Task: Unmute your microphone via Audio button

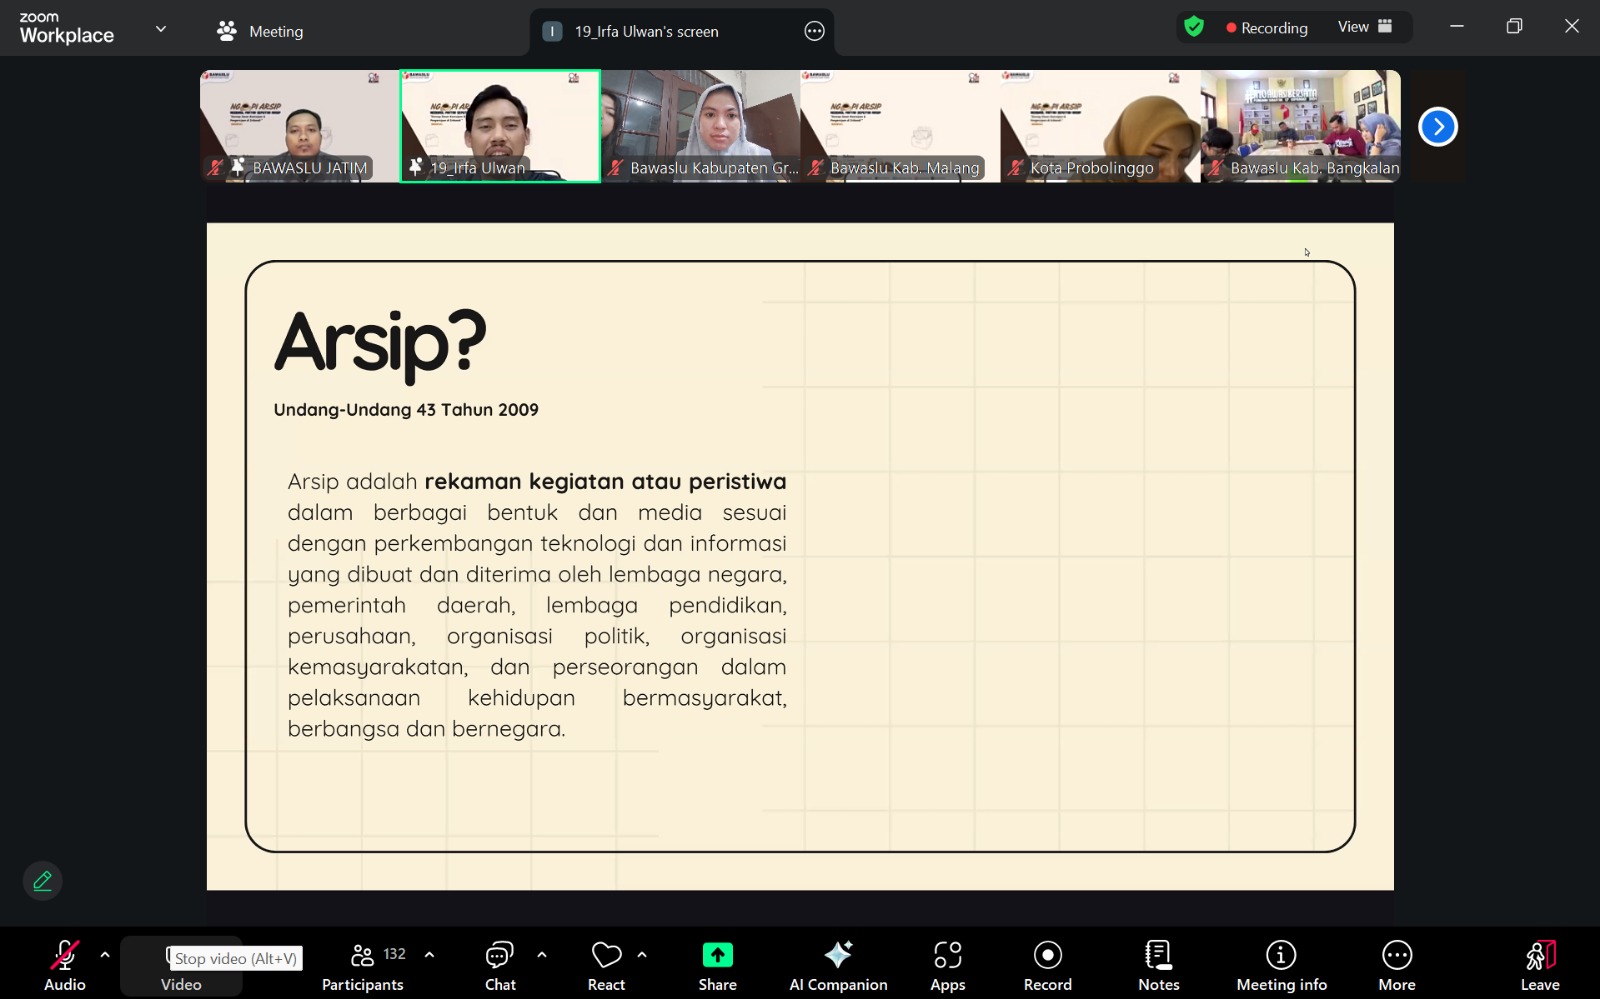Action: pyautogui.click(x=64, y=963)
